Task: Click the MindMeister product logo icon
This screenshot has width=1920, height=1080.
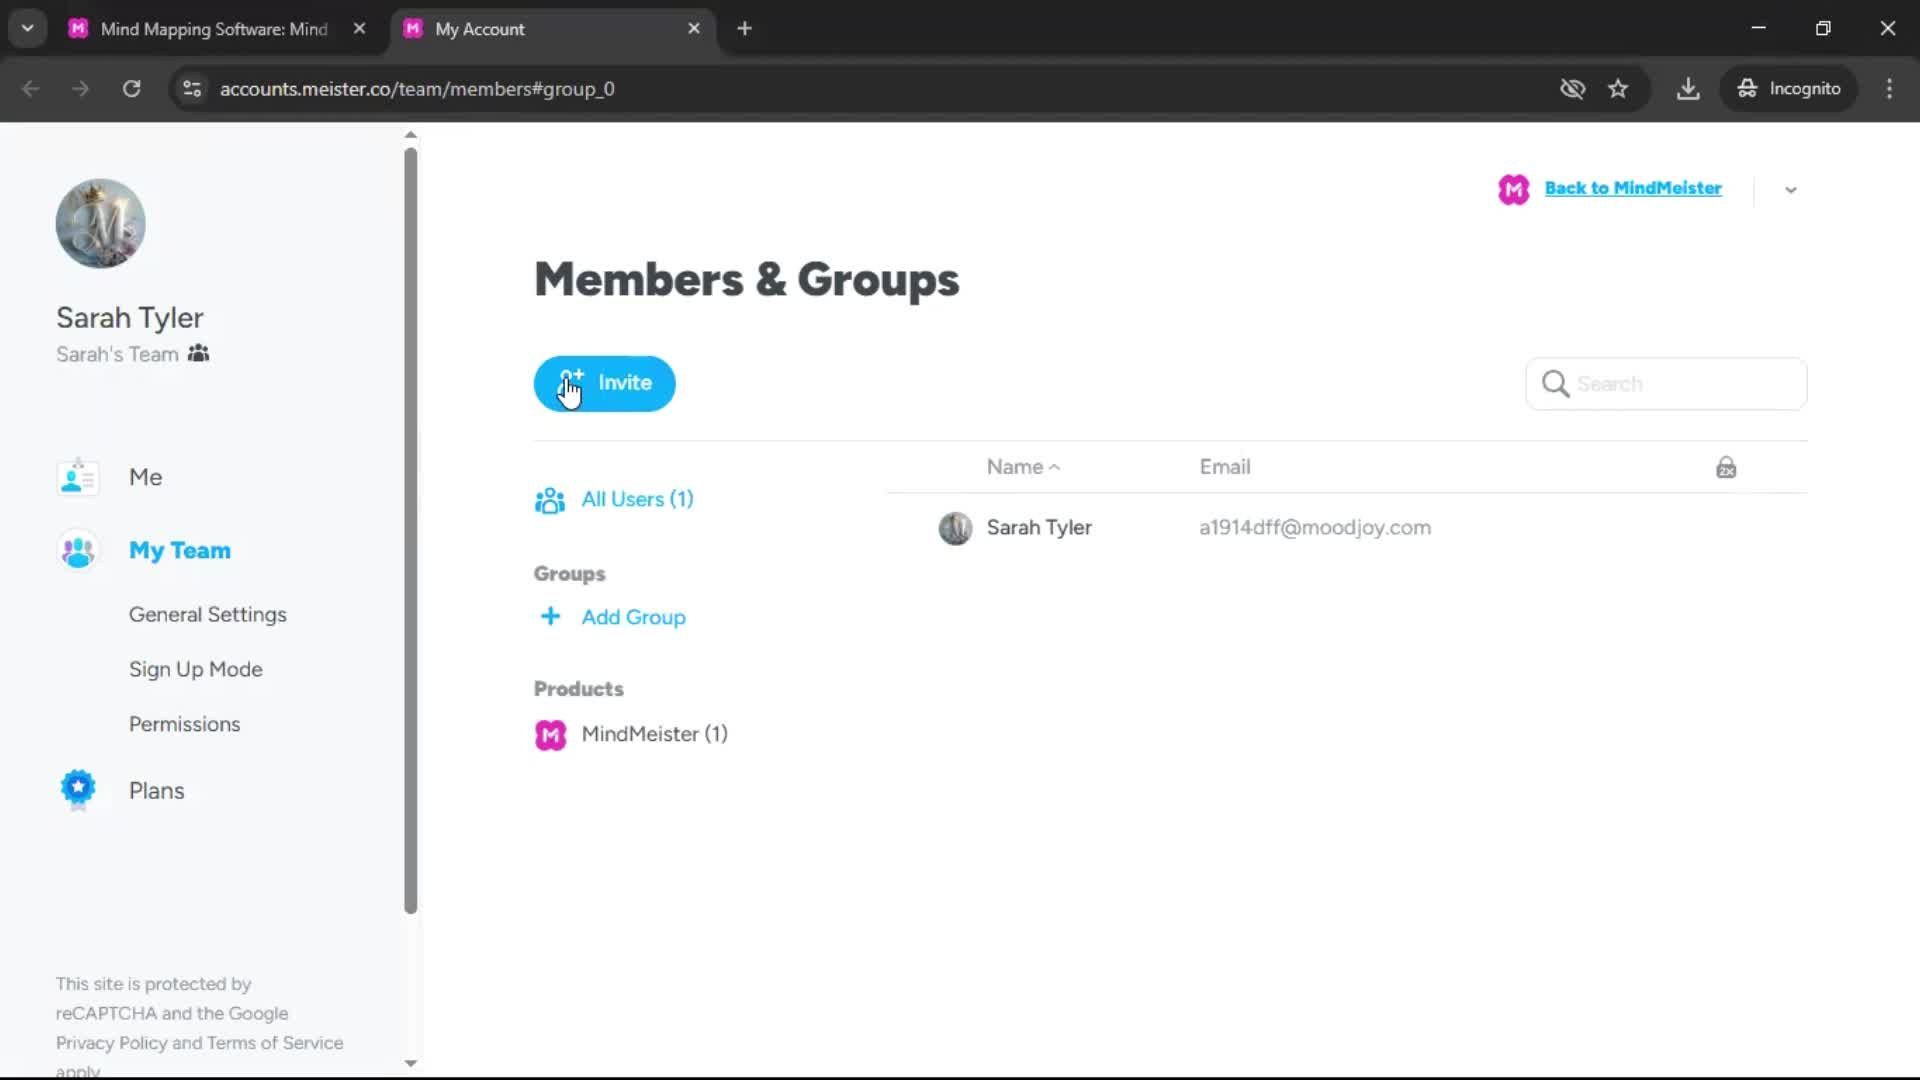Action: pos(550,735)
